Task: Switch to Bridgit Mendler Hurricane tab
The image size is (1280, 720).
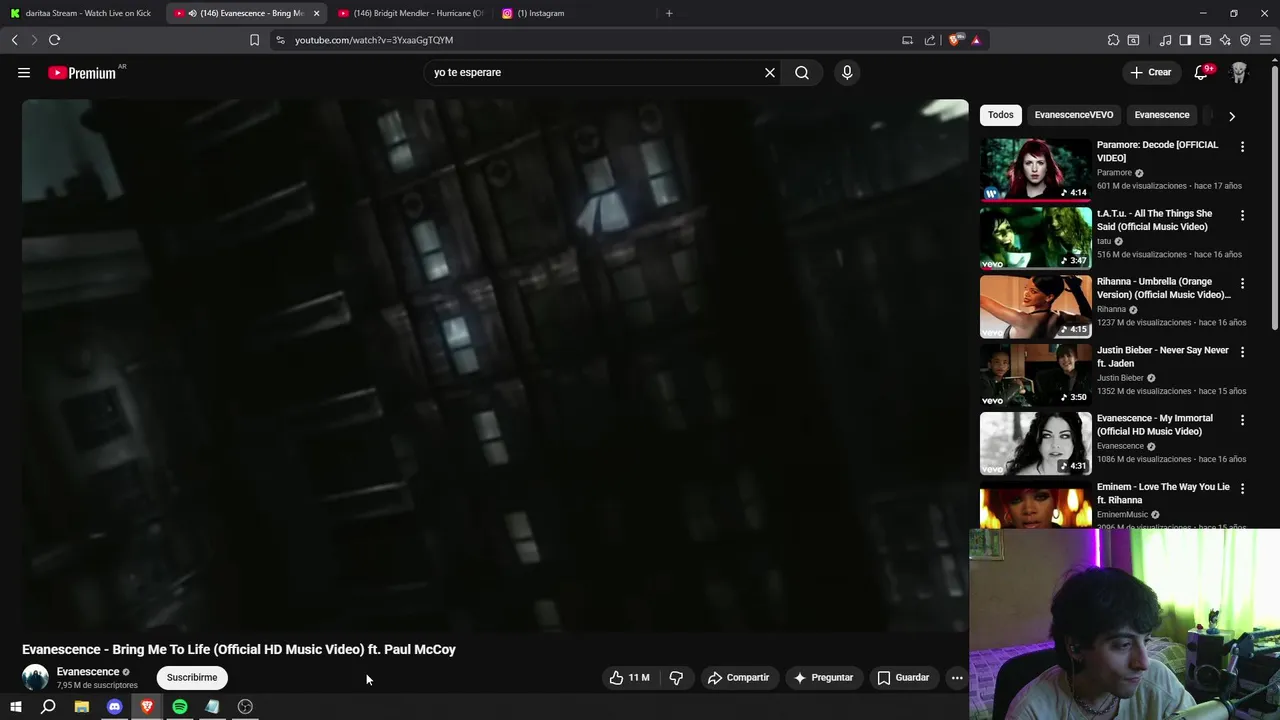Action: pyautogui.click(x=411, y=13)
